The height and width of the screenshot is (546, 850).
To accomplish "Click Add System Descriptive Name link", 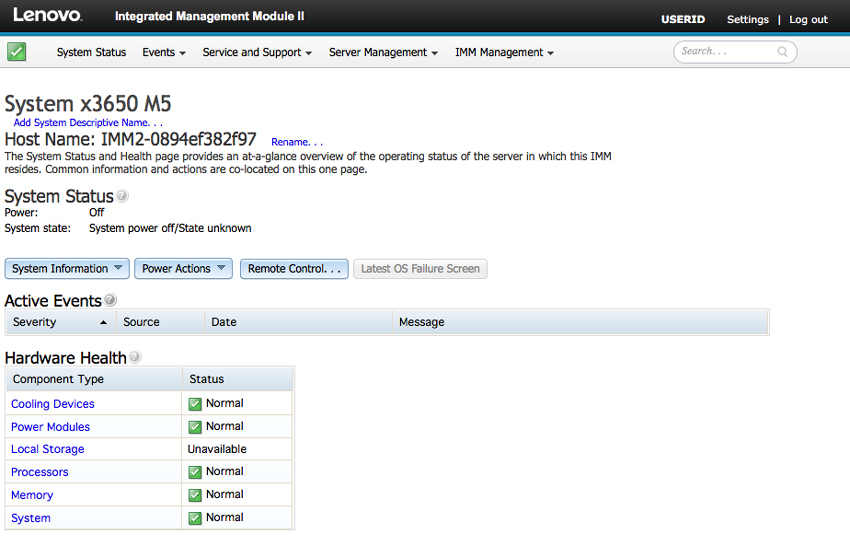I will (x=88, y=123).
